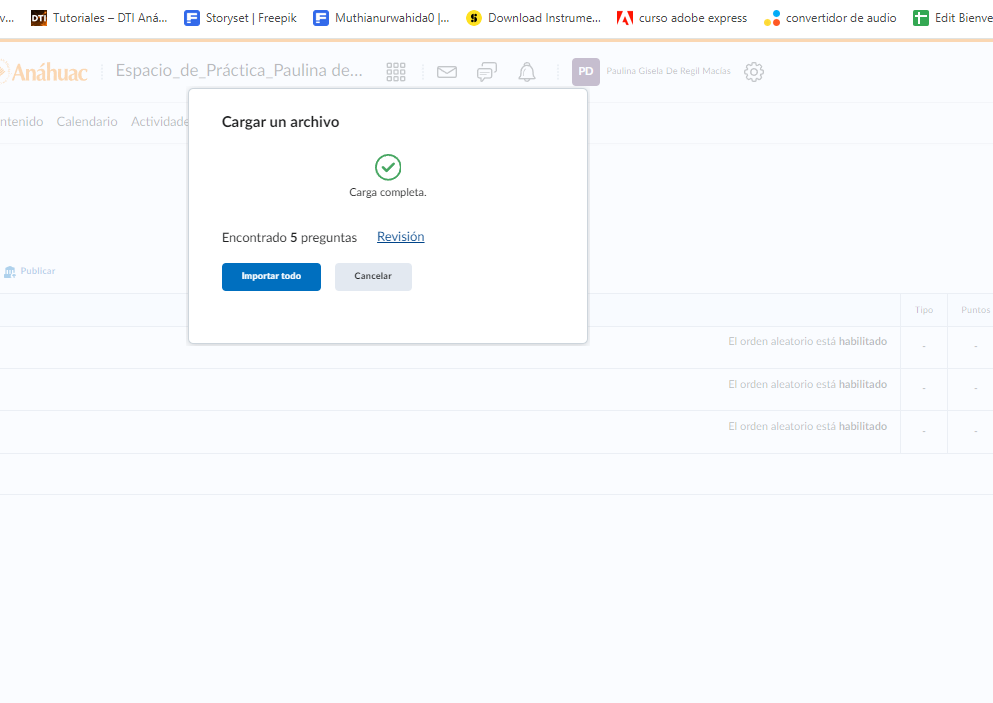
Task: Click the Importar todo button
Action: [x=271, y=276]
